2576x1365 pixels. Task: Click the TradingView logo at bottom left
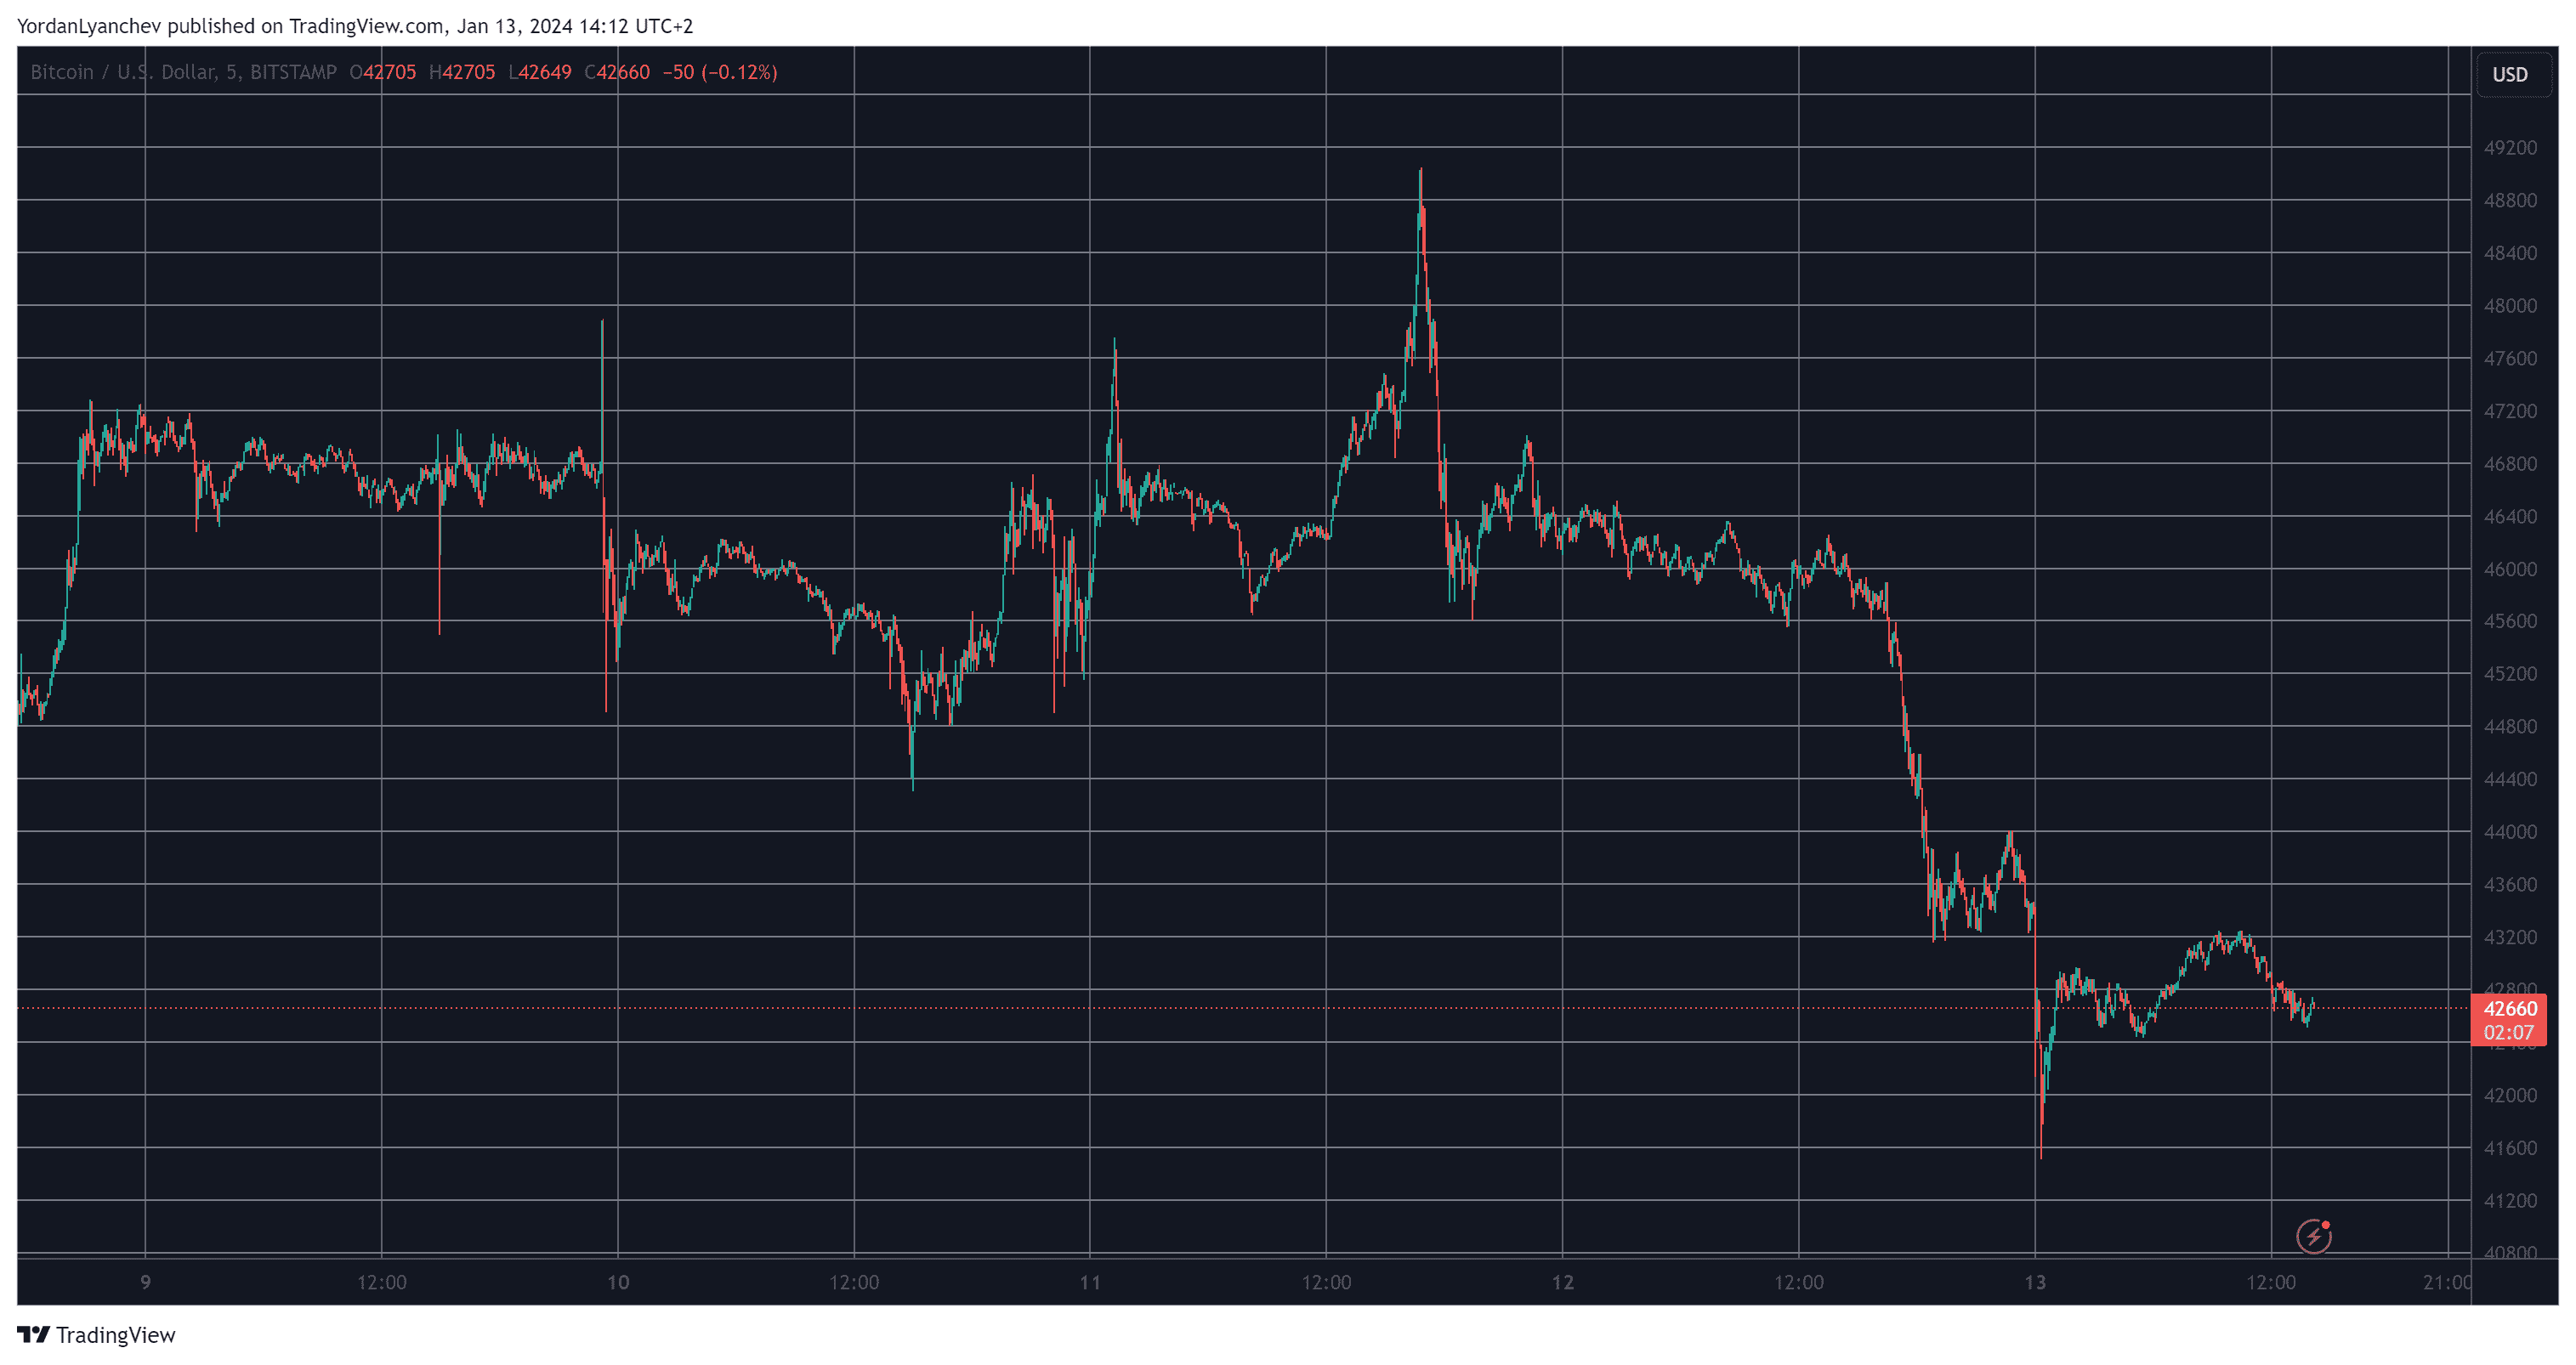coord(96,1335)
